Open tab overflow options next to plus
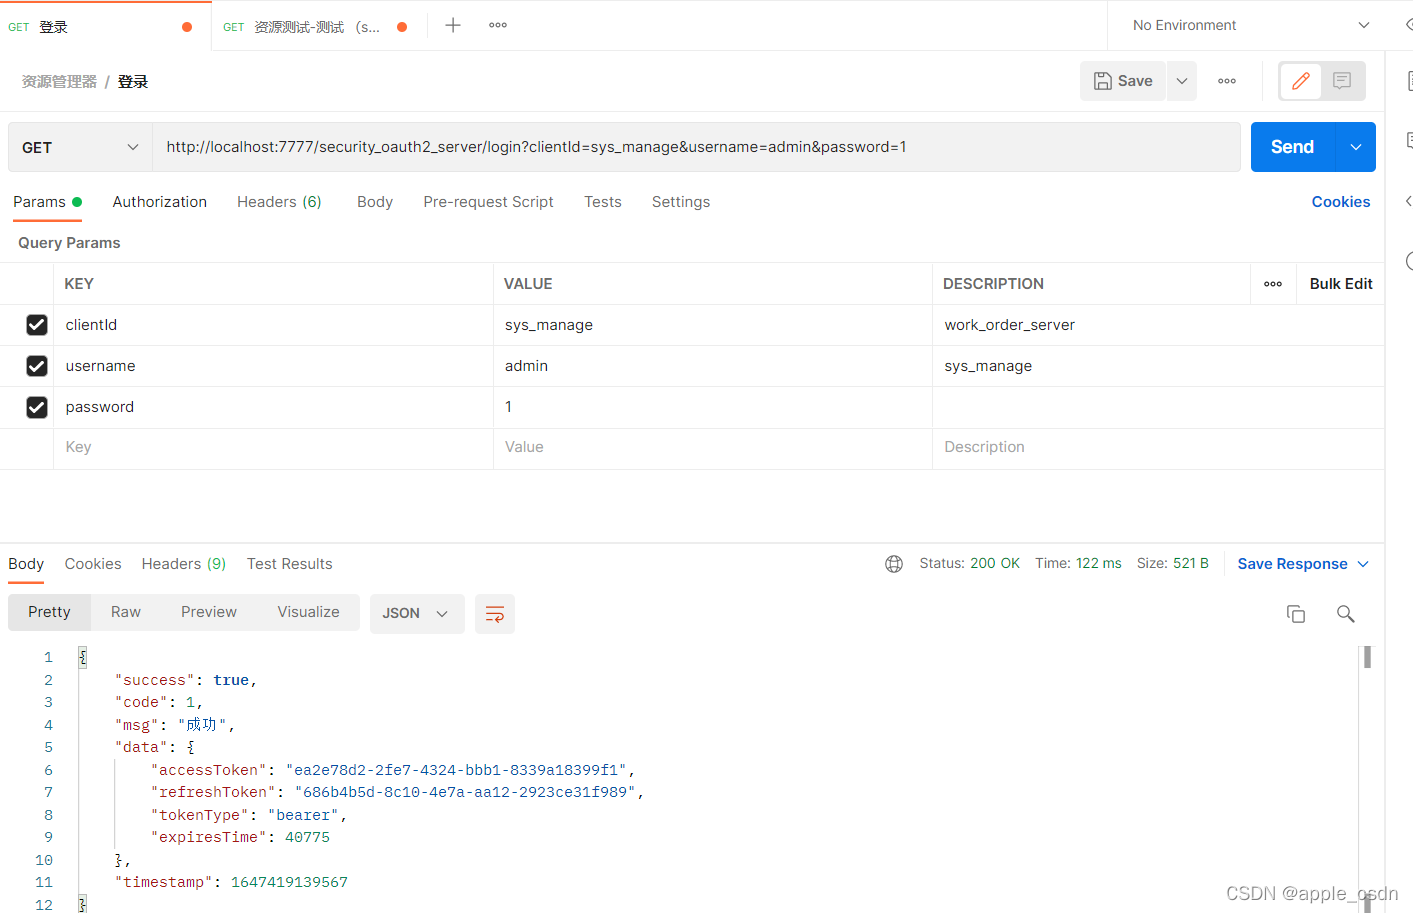Image resolution: width=1413 pixels, height=913 pixels. 498,25
